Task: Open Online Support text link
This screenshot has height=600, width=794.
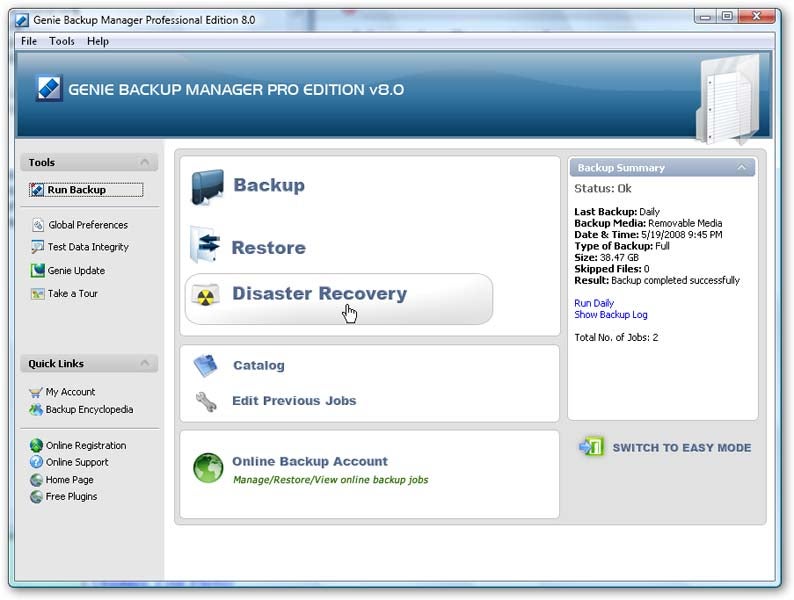Action: [x=77, y=462]
